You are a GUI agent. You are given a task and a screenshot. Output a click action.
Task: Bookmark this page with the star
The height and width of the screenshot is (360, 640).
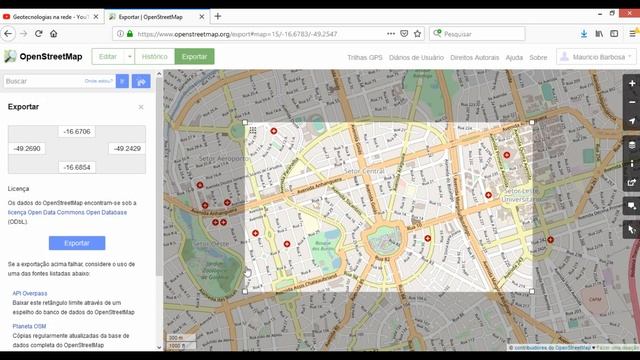click(417, 34)
